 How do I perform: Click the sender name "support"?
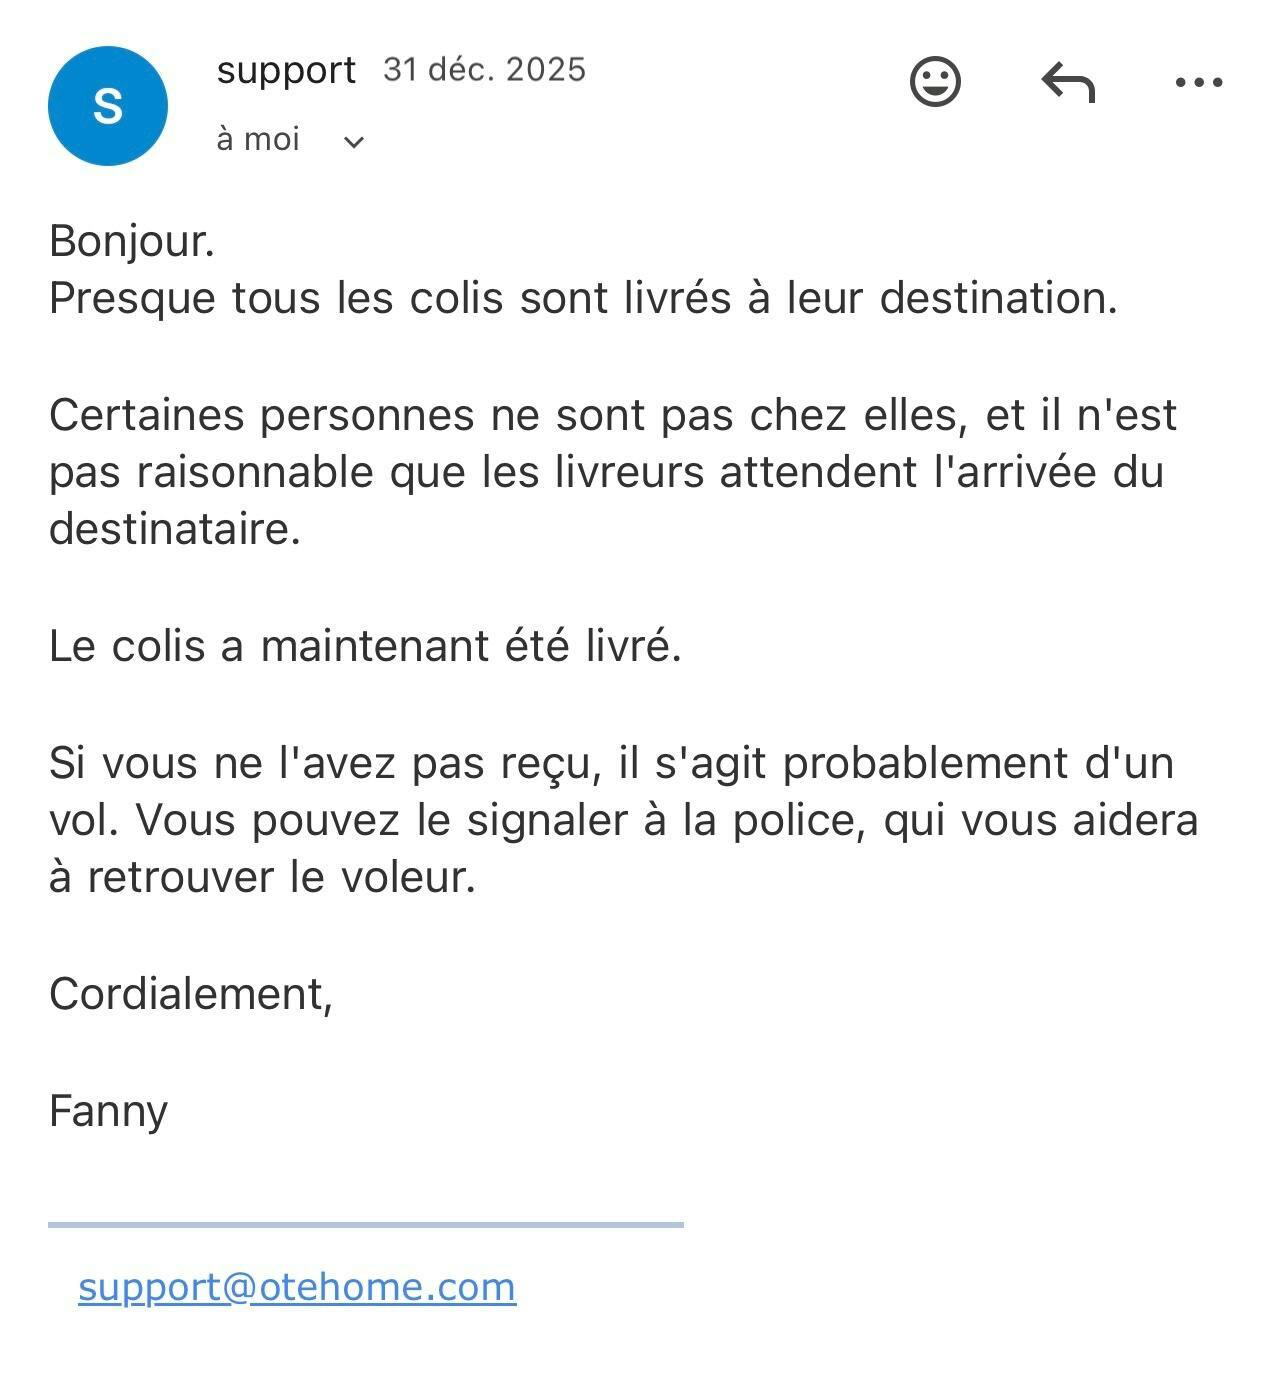click(x=286, y=70)
